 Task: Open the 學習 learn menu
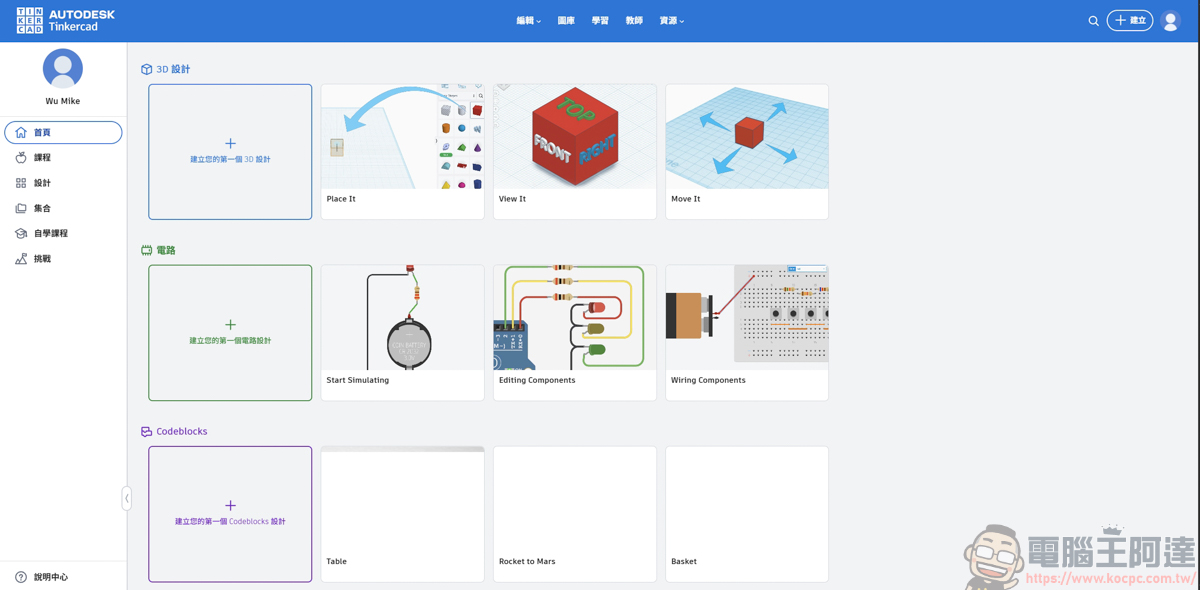(600, 20)
